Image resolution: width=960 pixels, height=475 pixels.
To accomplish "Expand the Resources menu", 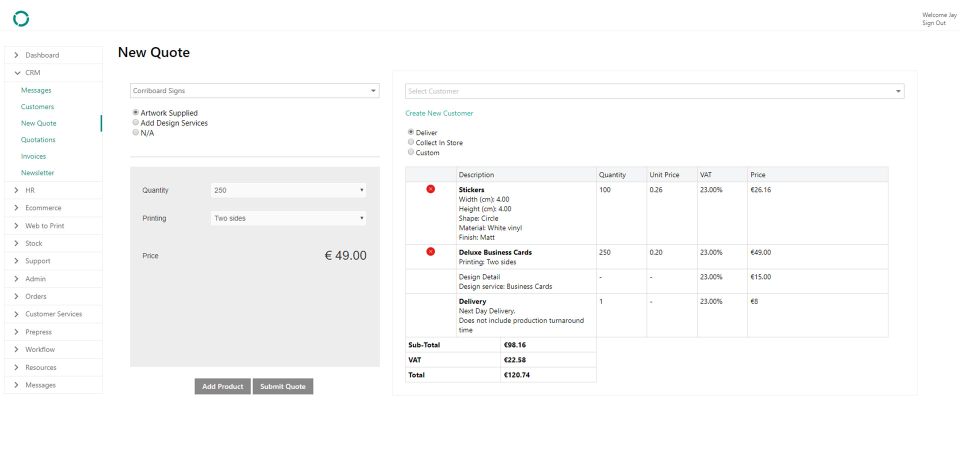I will click(x=53, y=367).
